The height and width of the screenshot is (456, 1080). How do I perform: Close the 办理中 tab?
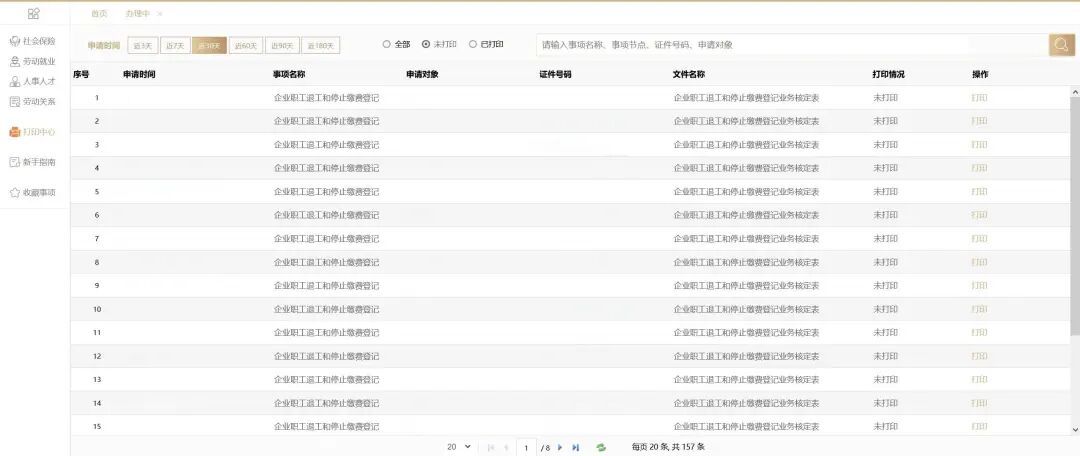[x=160, y=14]
